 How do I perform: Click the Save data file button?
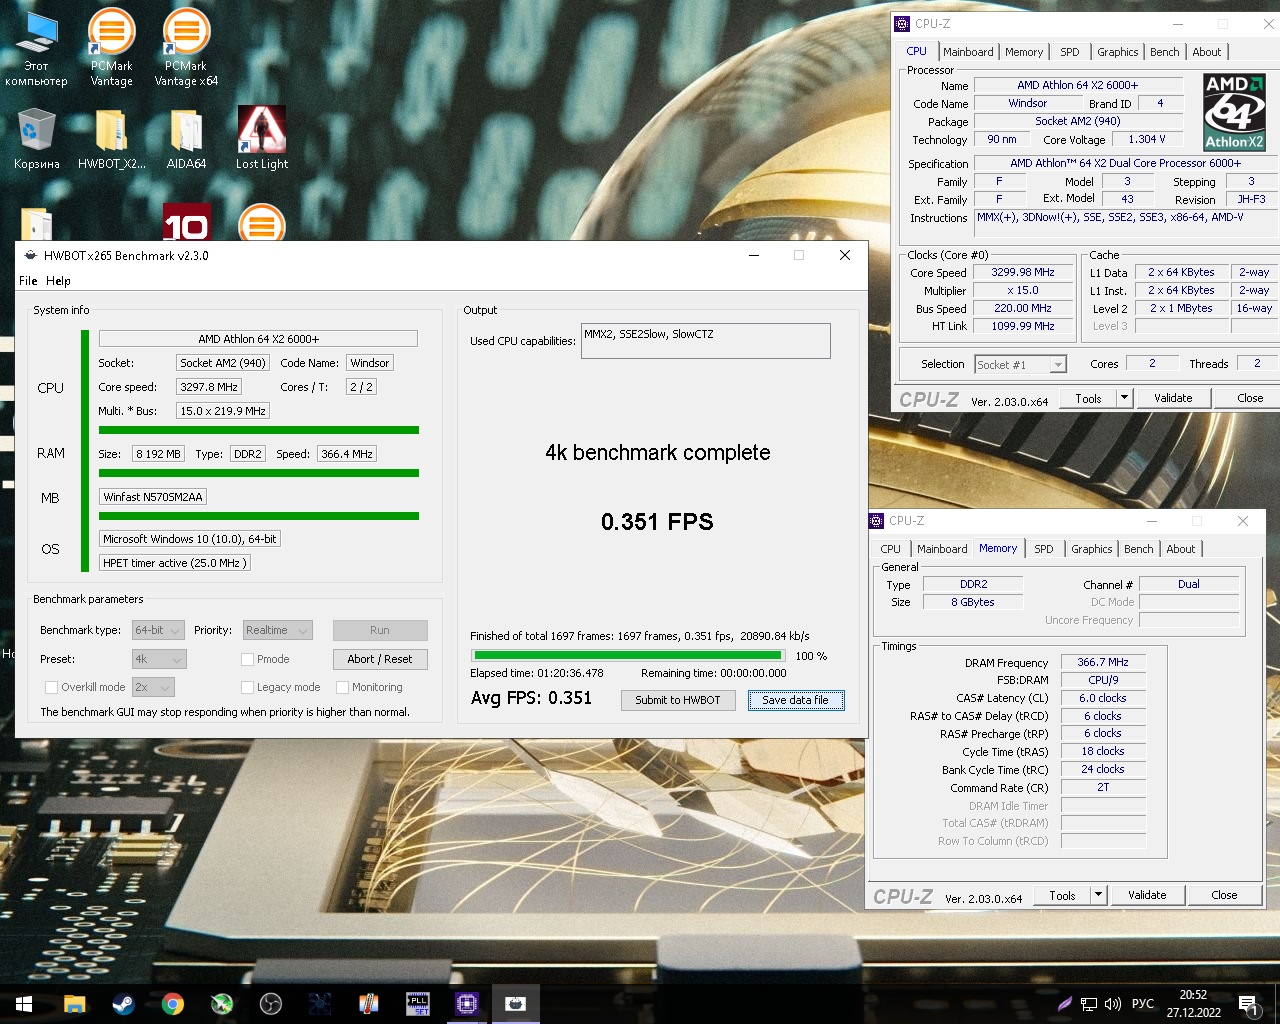point(796,700)
